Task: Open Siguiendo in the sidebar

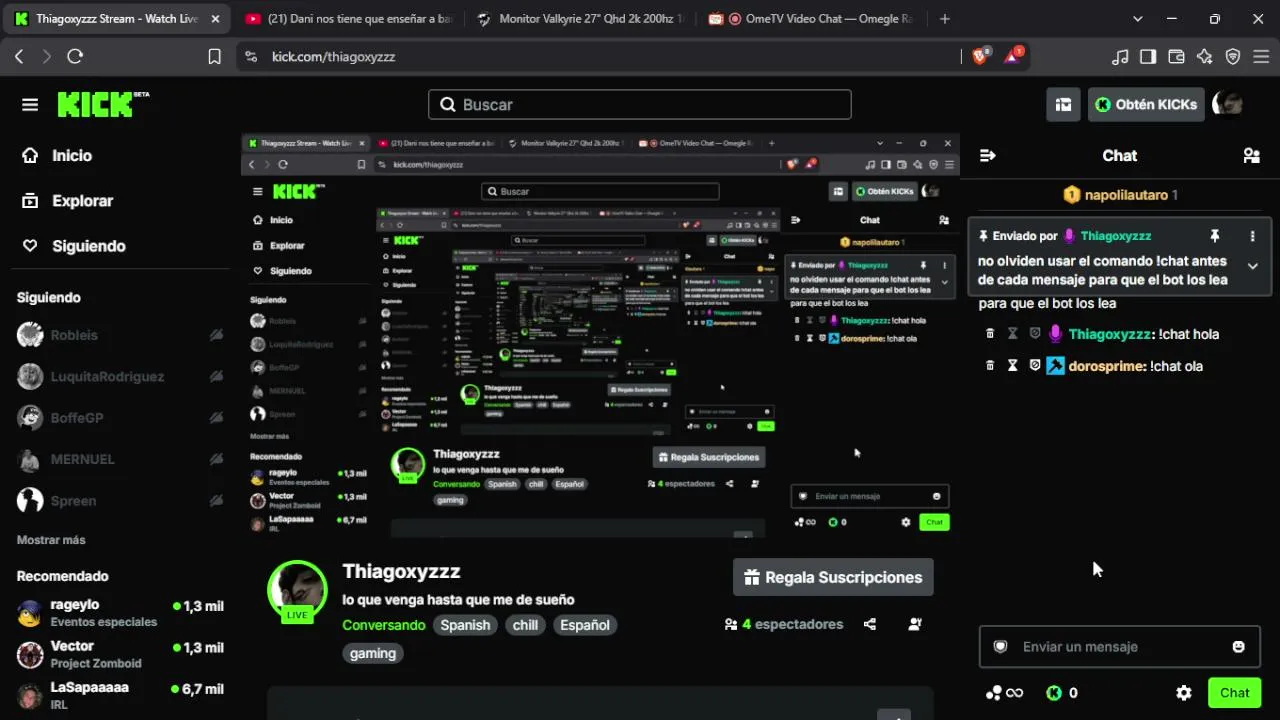Action: tap(75, 246)
